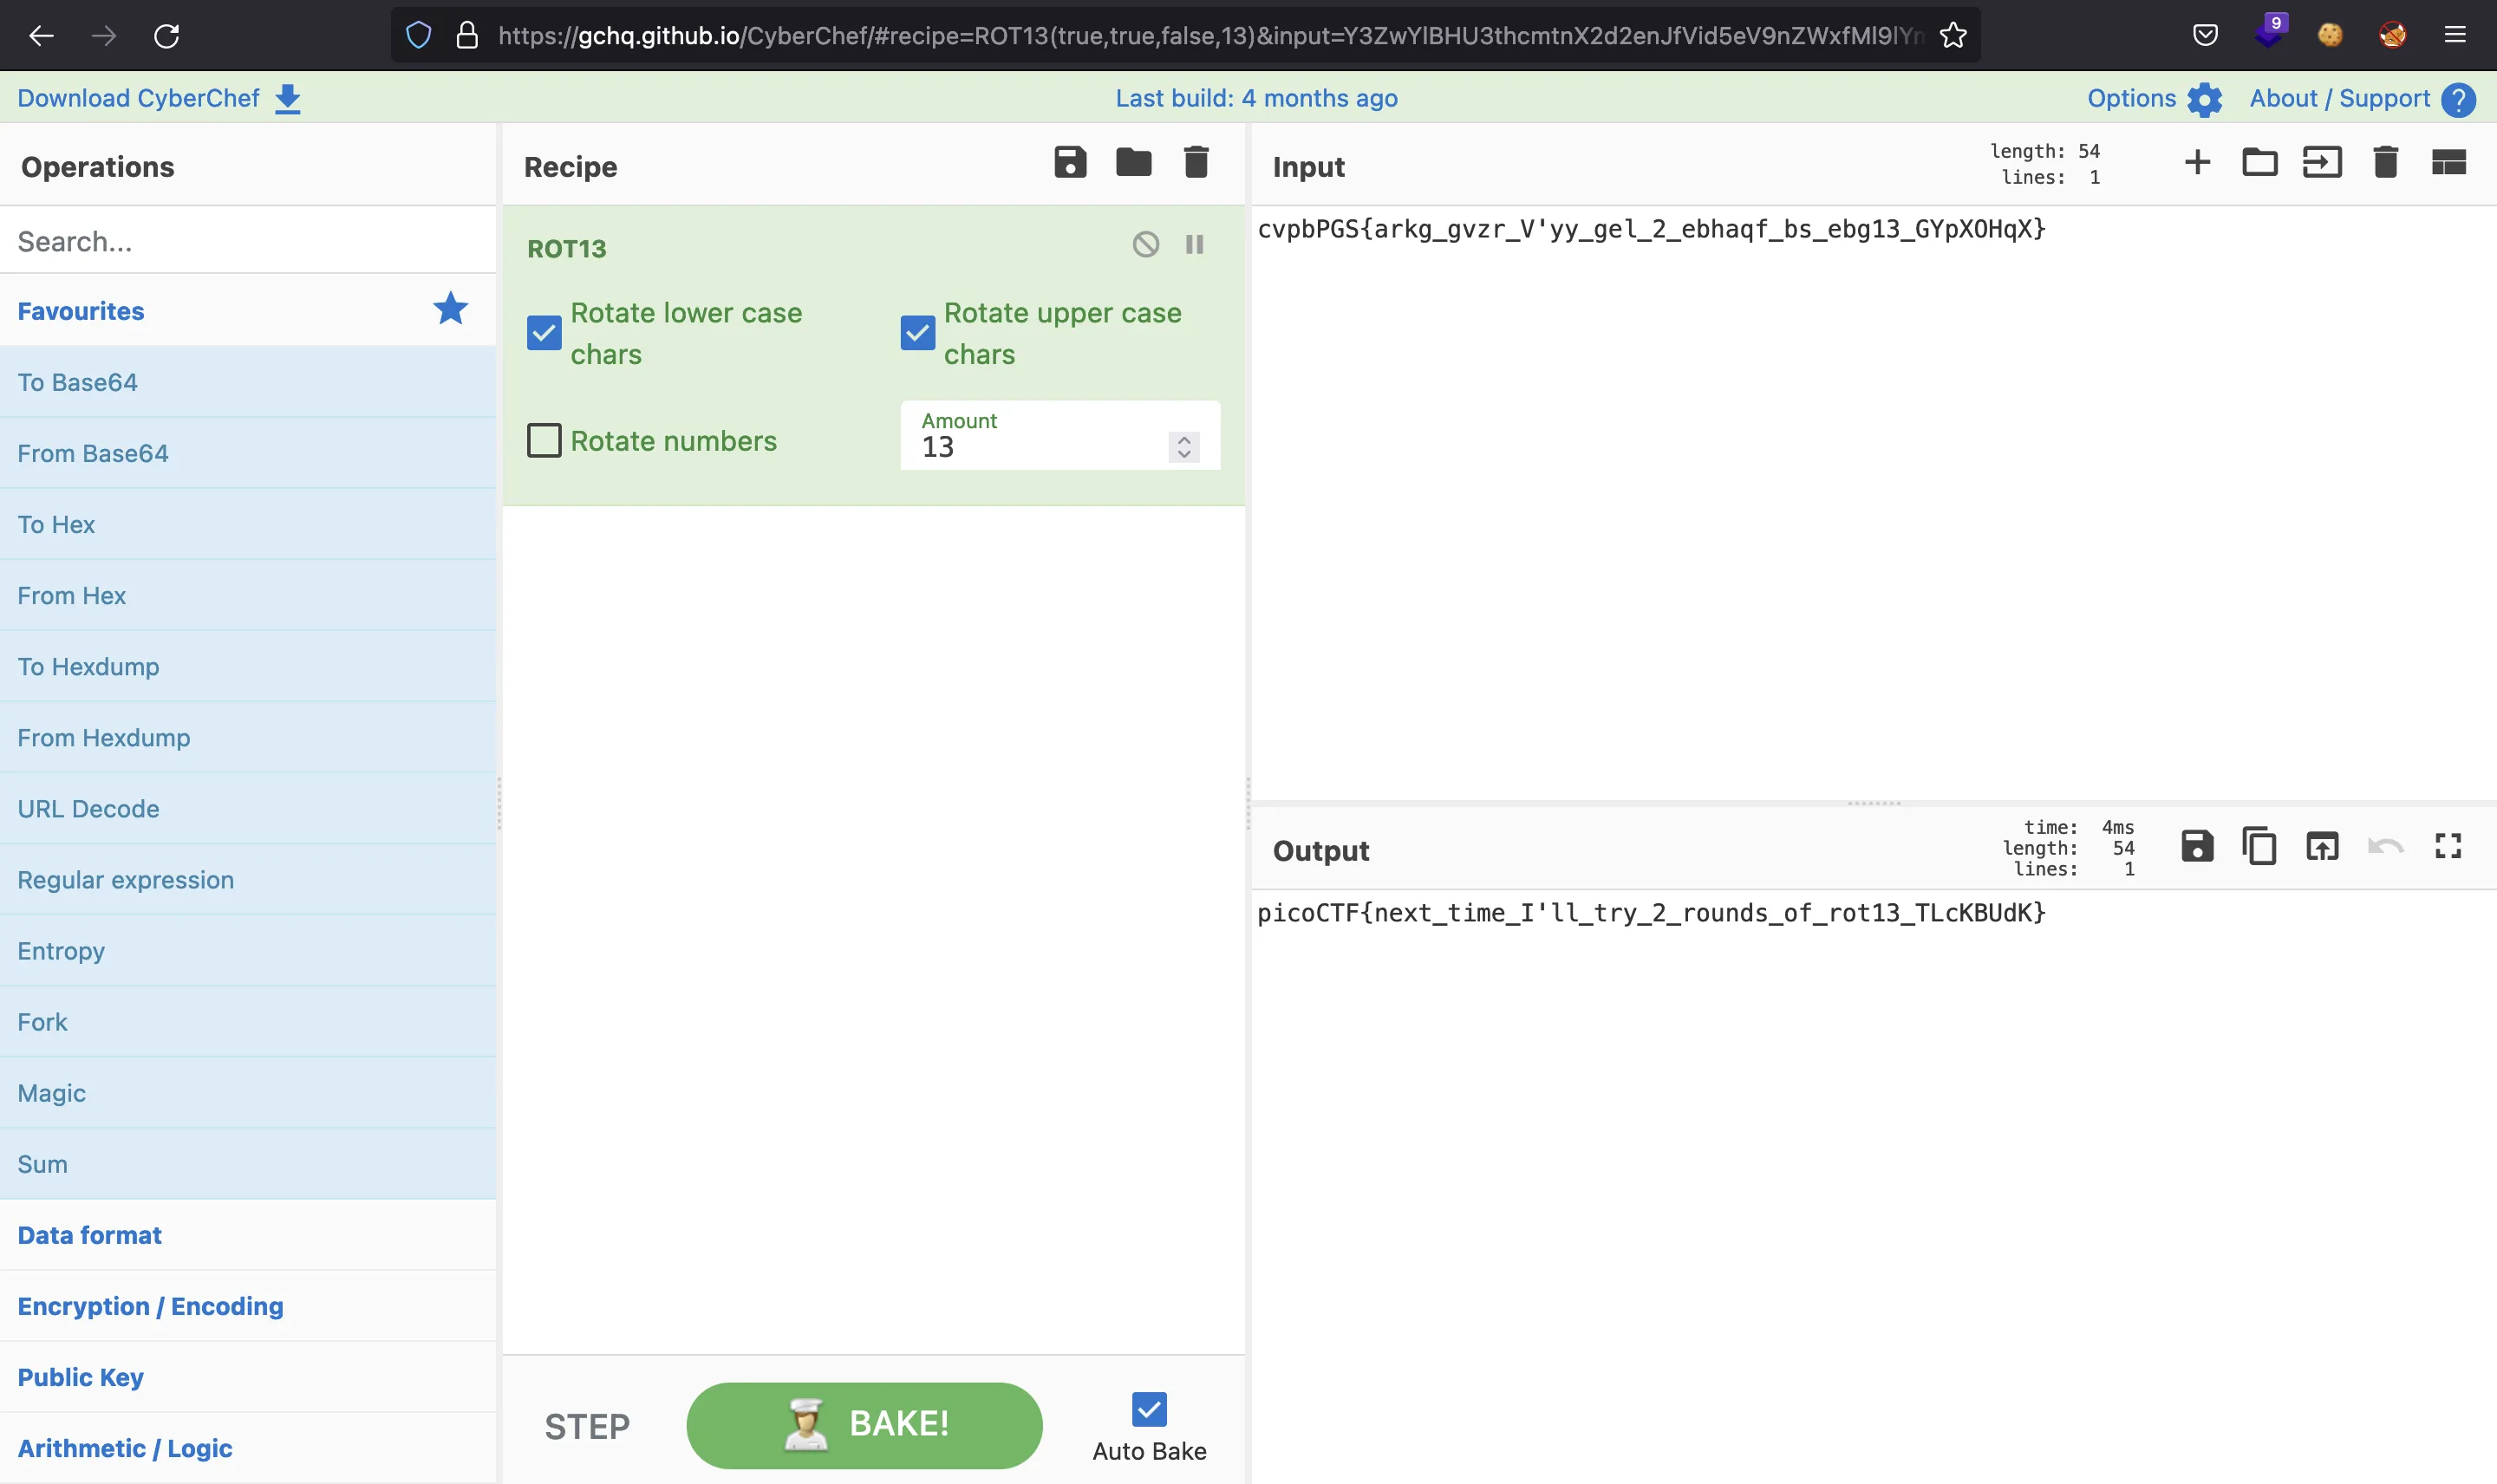Disable the ROT13 operation
This screenshot has width=2497, height=1484.
tap(1146, 245)
